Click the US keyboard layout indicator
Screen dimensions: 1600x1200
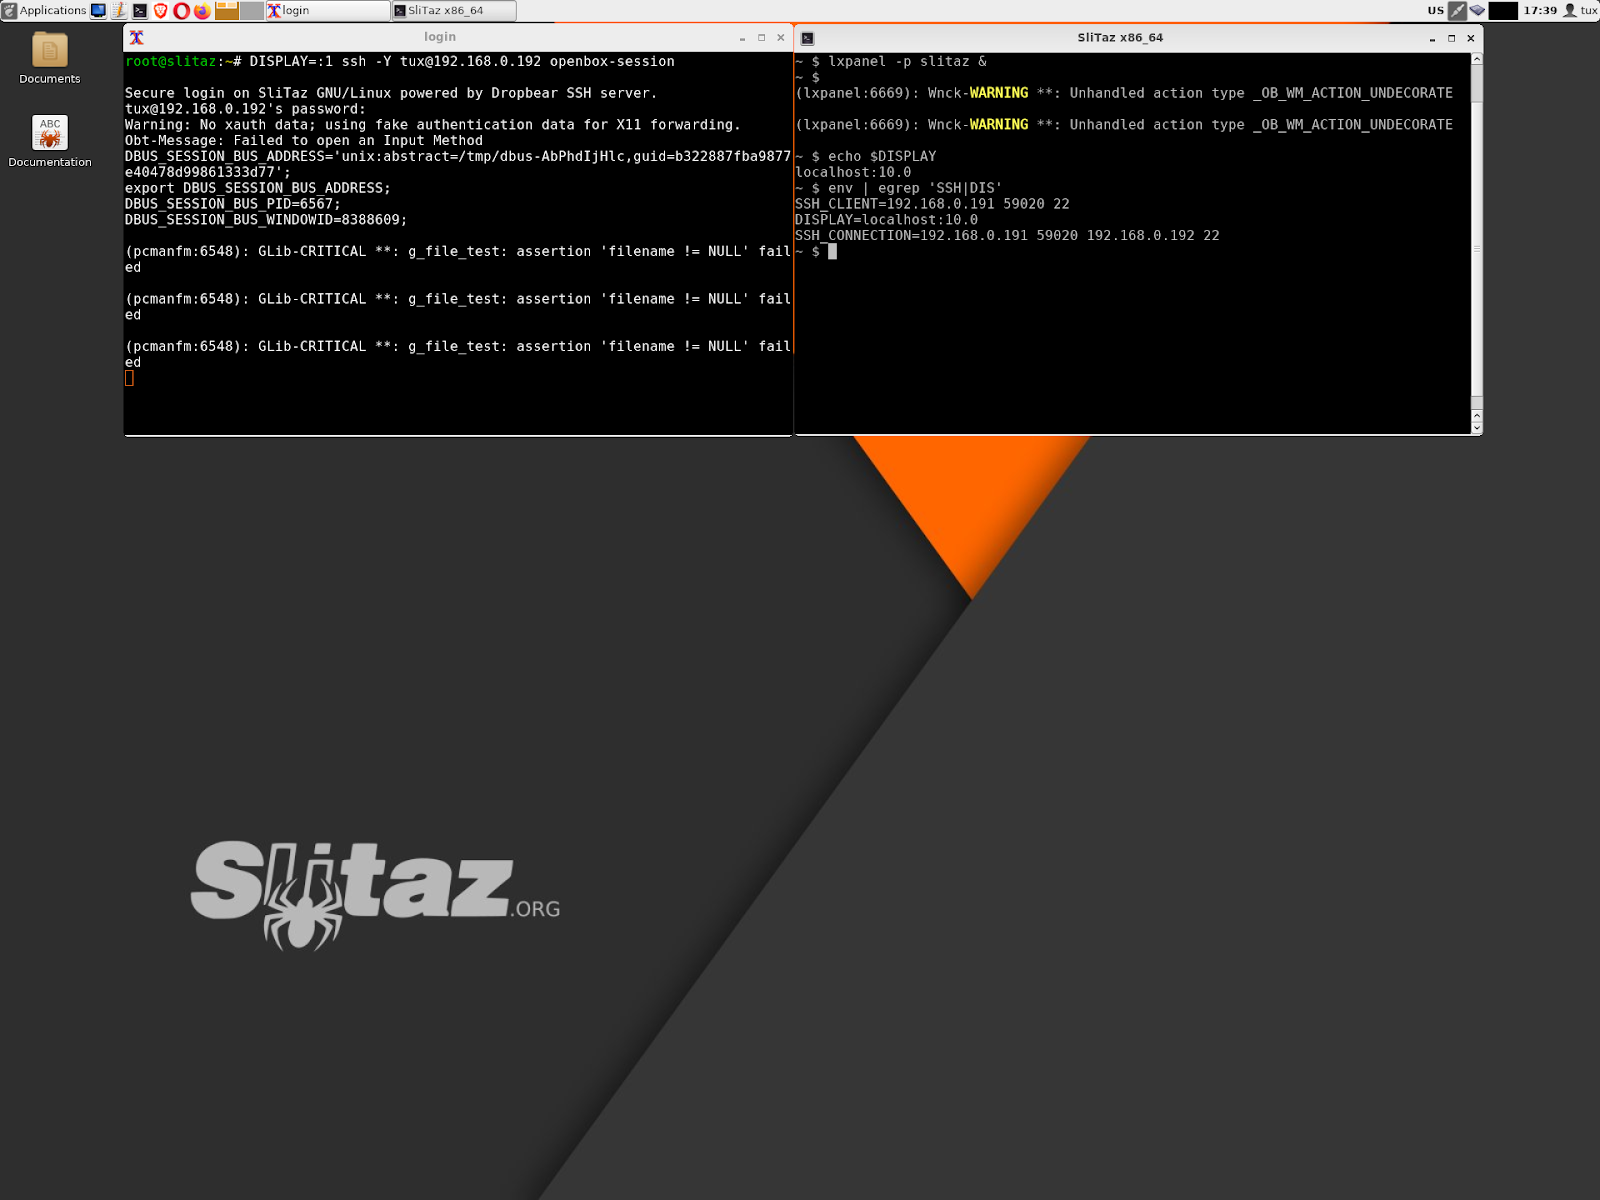pyautogui.click(x=1435, y=11)
